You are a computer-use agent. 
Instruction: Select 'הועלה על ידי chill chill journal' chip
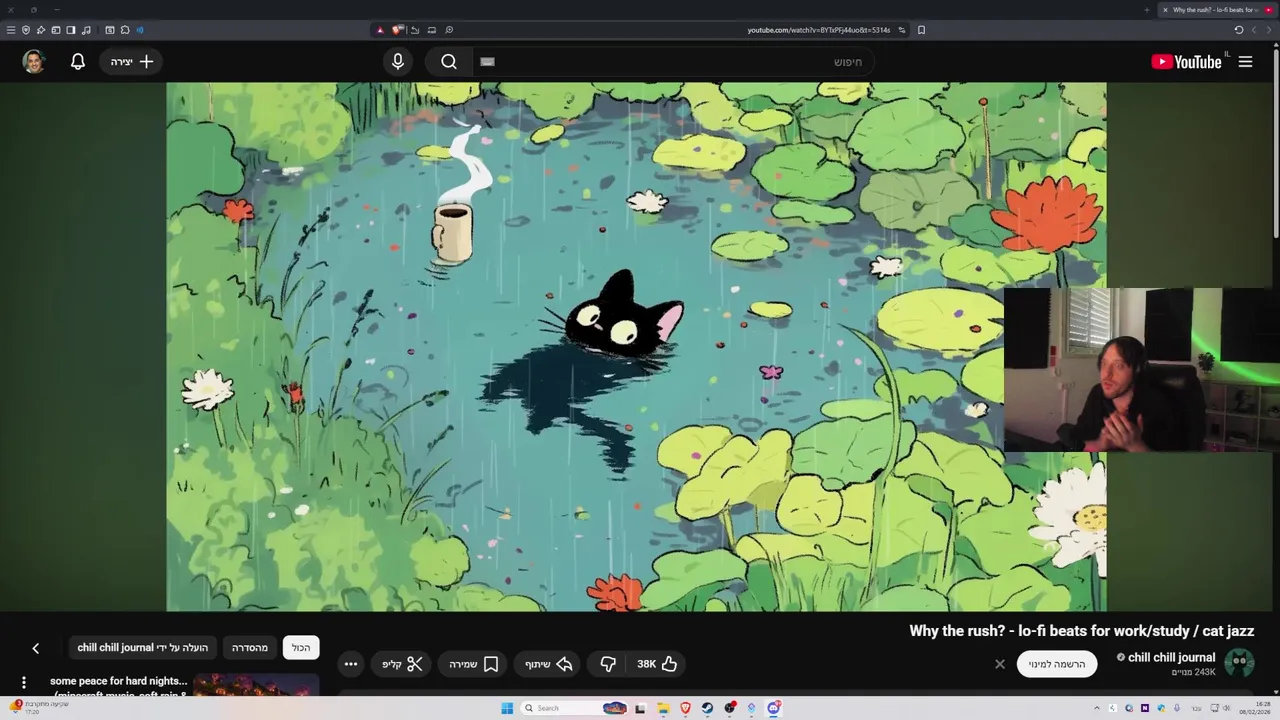[143, 648]
